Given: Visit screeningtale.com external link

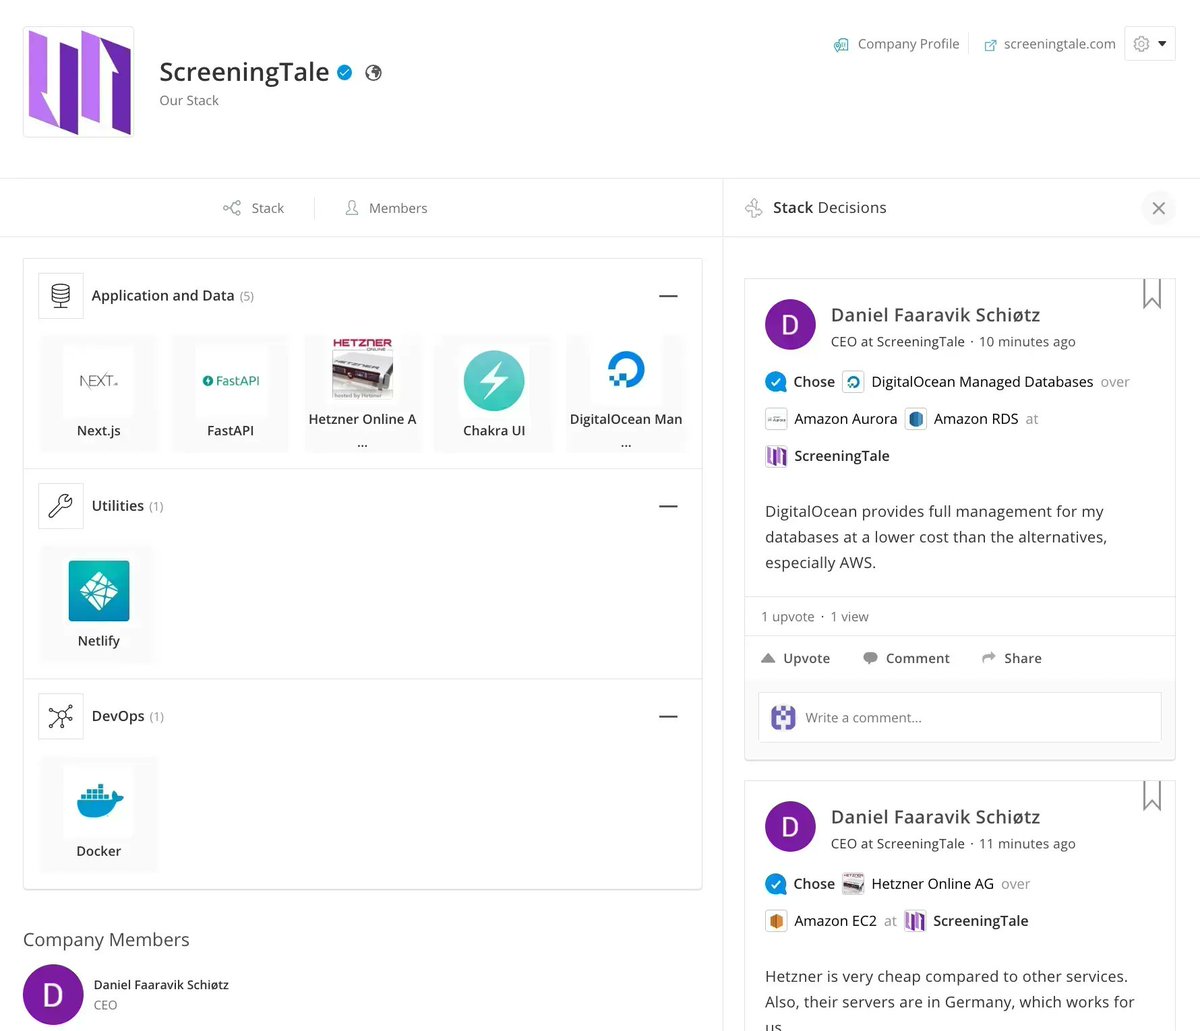Looking at the screenshot, I should click(1050, 44).
